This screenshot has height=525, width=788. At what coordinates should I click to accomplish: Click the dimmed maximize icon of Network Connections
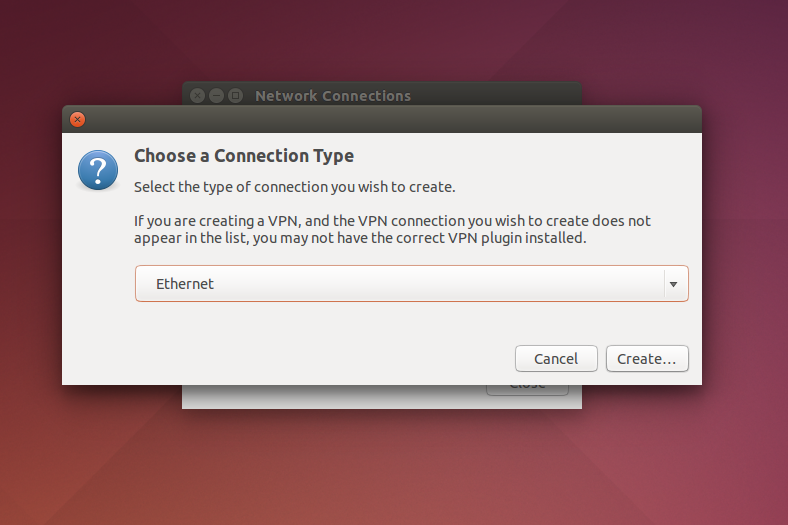[x=235, y=95]
